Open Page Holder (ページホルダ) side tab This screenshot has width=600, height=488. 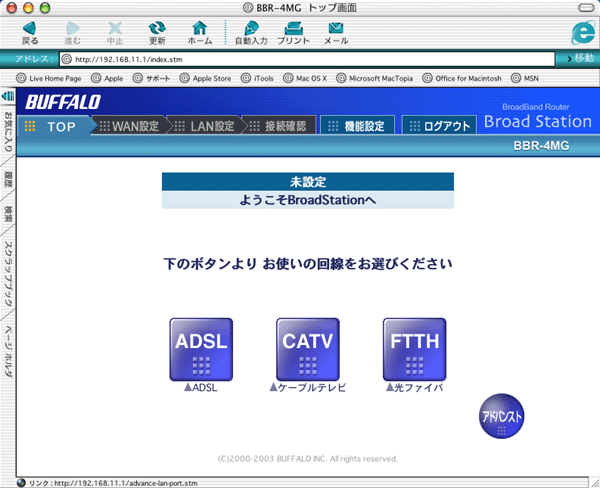click(8, 351)
